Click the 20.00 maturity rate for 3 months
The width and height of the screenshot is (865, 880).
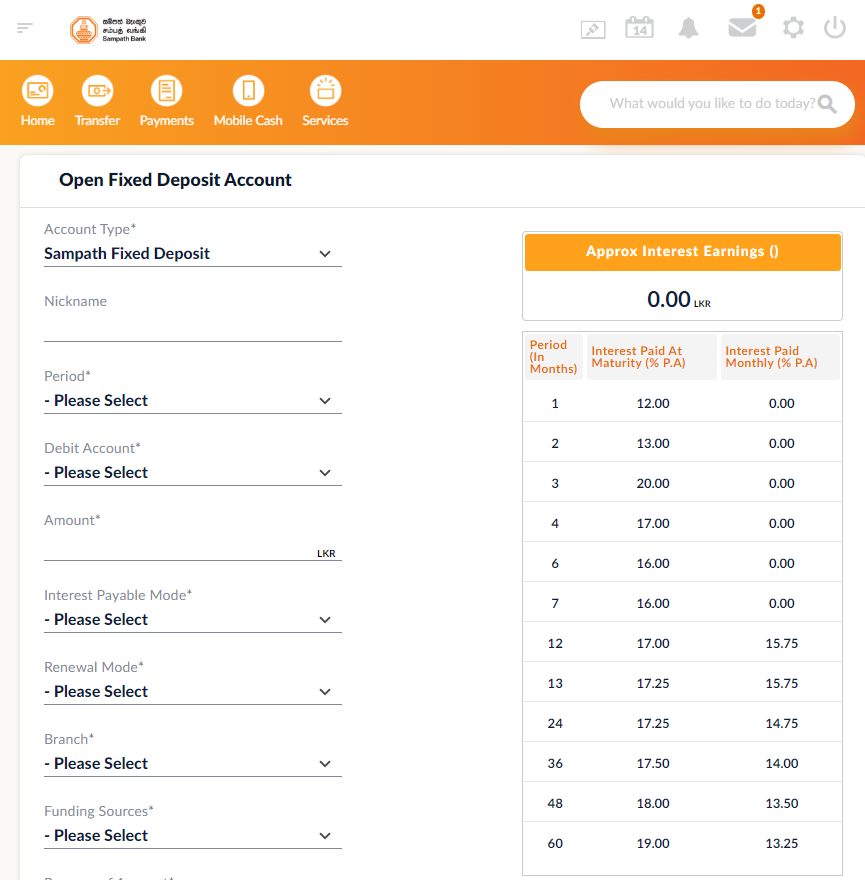[653, 483]
